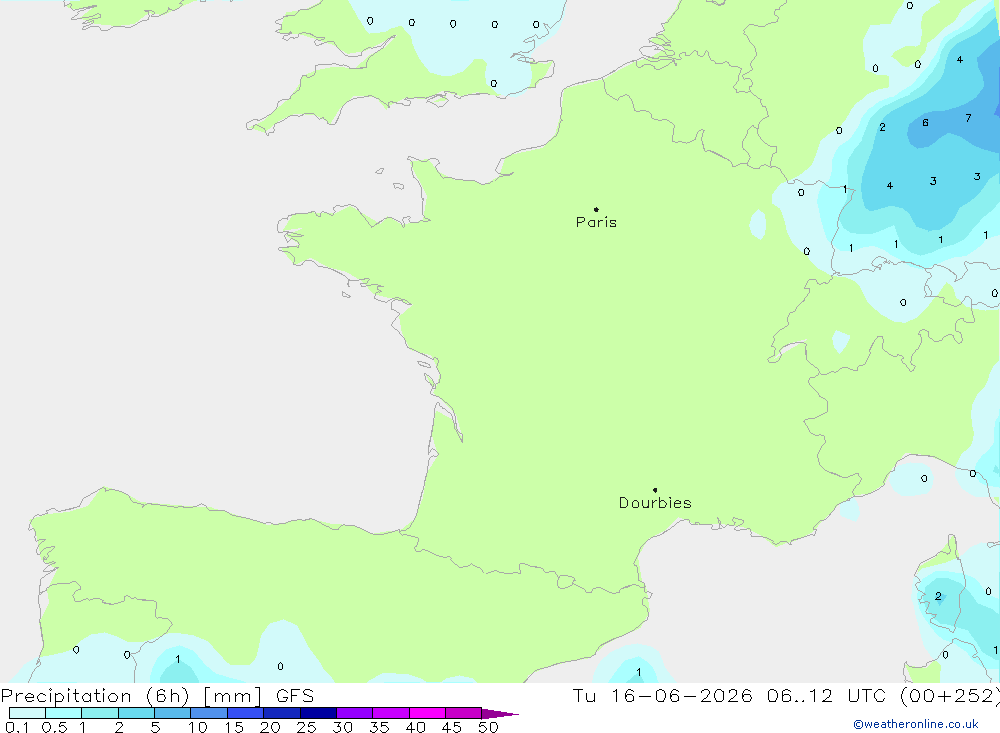The image size is (1000, 733).
Task: Click the above-50 mm legend arrow tip
Action: click(500, 713)
